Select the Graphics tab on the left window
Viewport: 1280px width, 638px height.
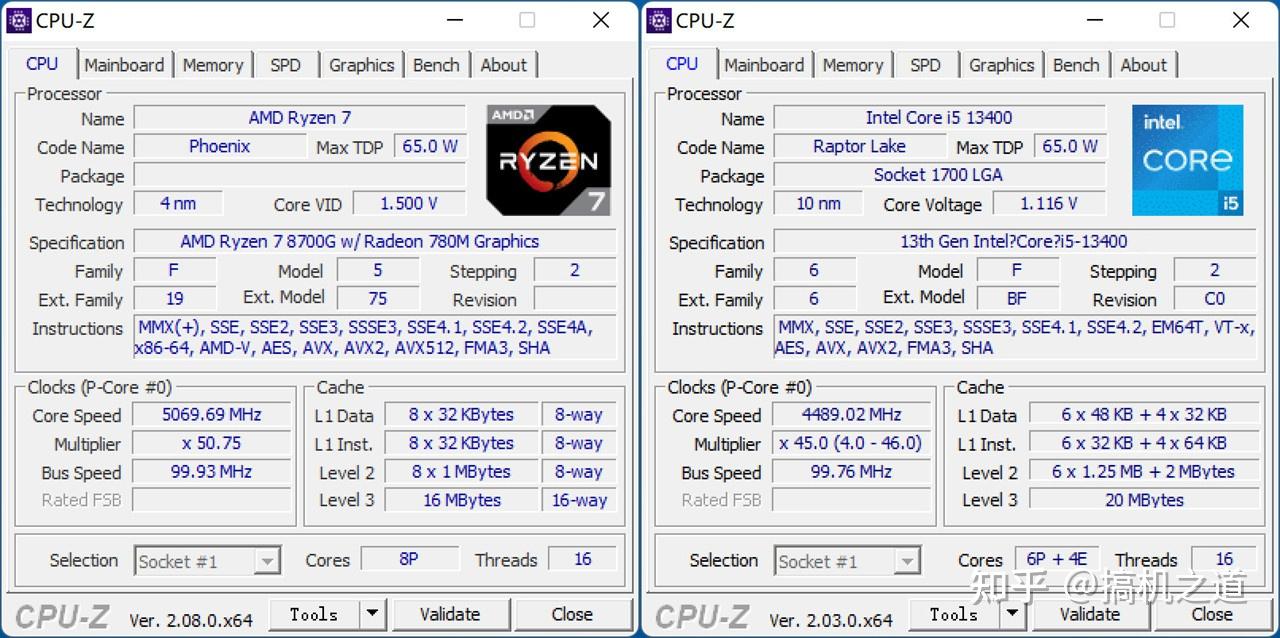tap(361, 64)
